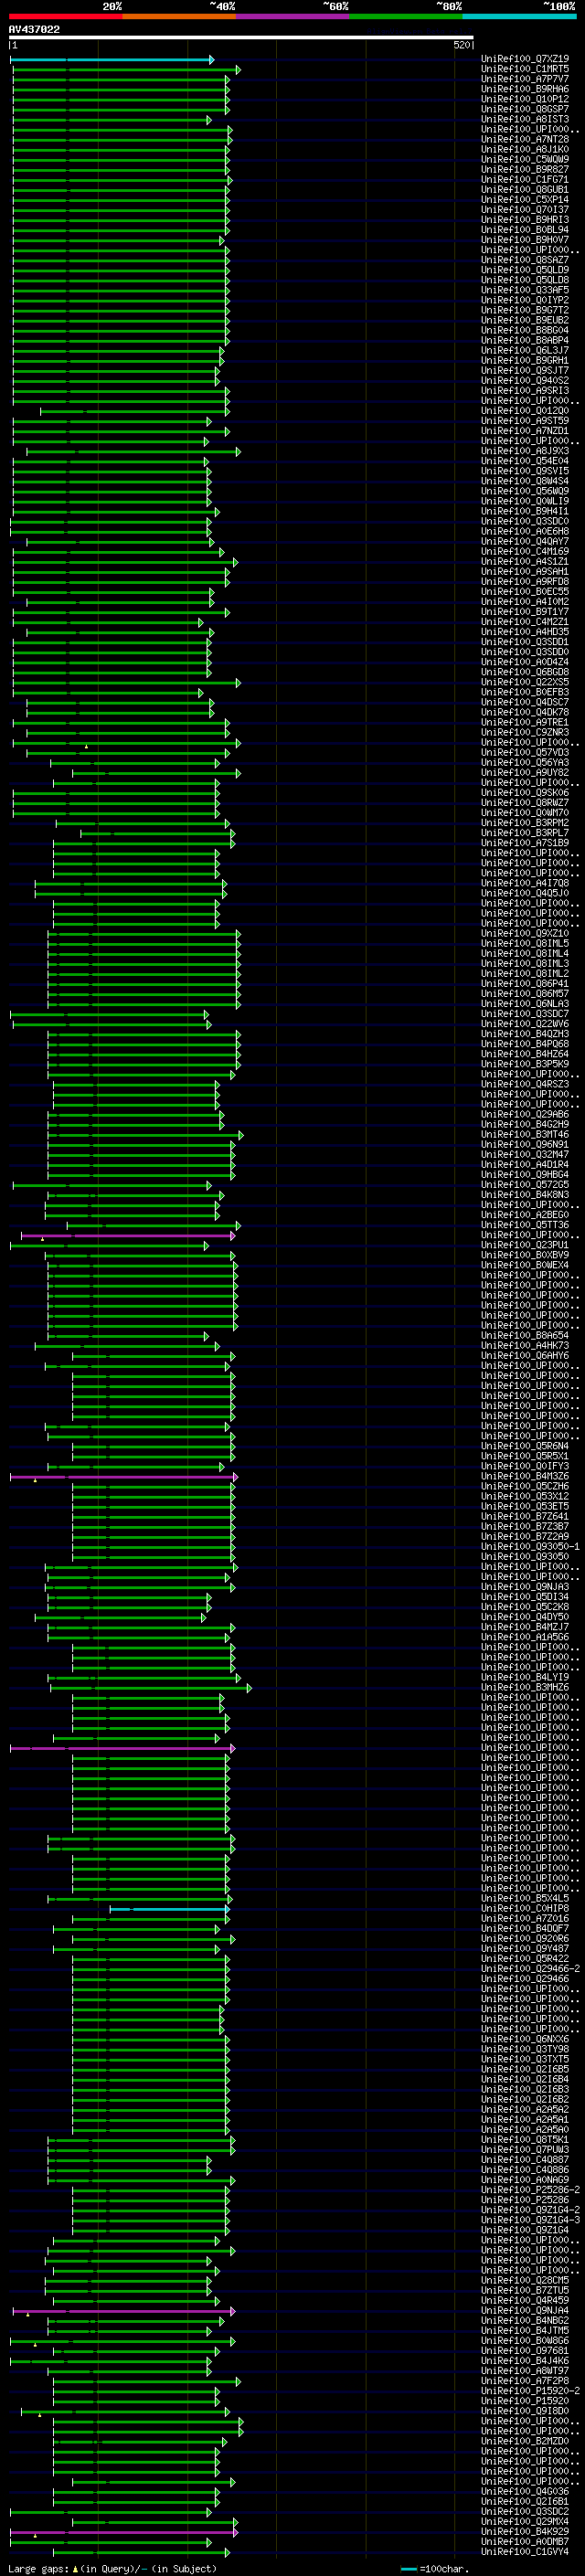Select UniRef100_P25286-2 entry
The height and width of the screenshot is (2576, 585).
click(530, 2191)
